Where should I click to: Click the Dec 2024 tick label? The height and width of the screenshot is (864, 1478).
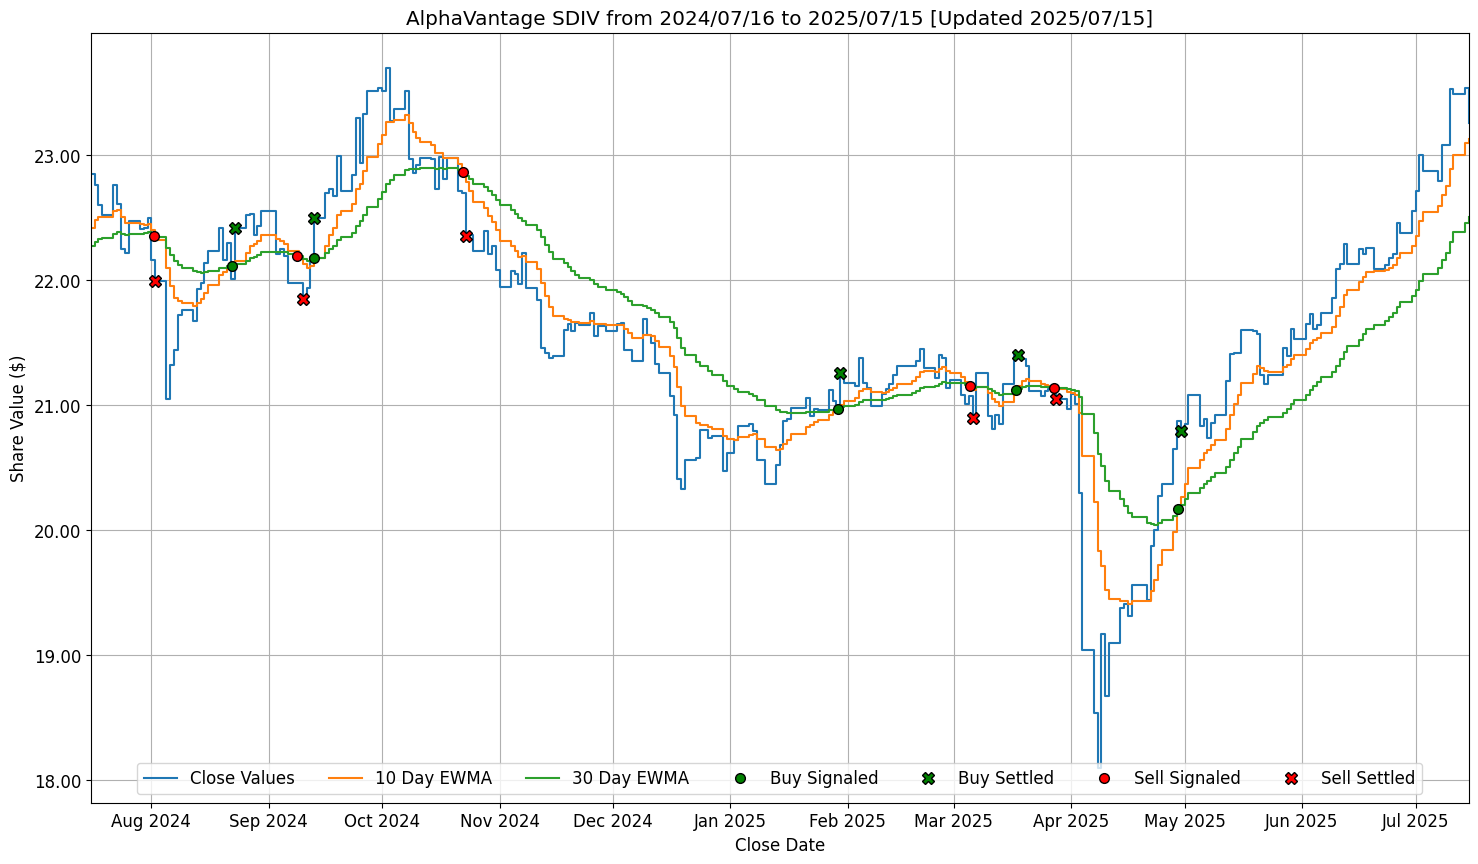pos(614,821)
